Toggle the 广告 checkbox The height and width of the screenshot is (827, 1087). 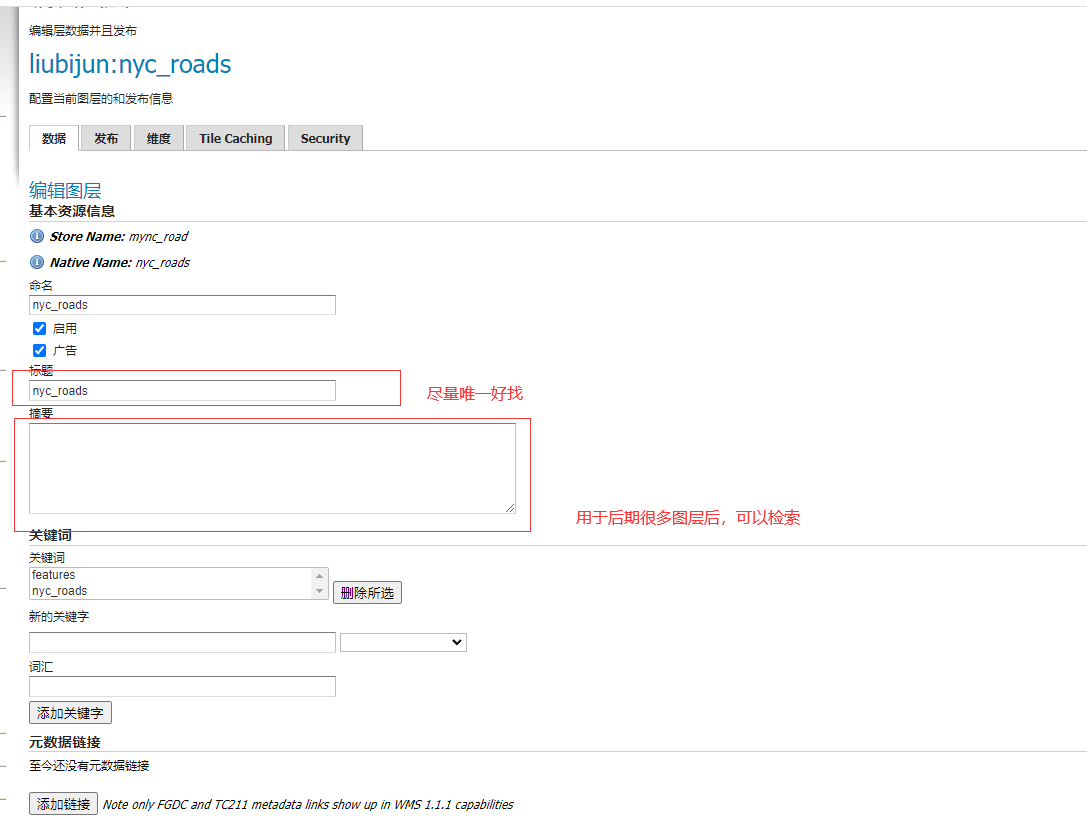pos(40,351)
